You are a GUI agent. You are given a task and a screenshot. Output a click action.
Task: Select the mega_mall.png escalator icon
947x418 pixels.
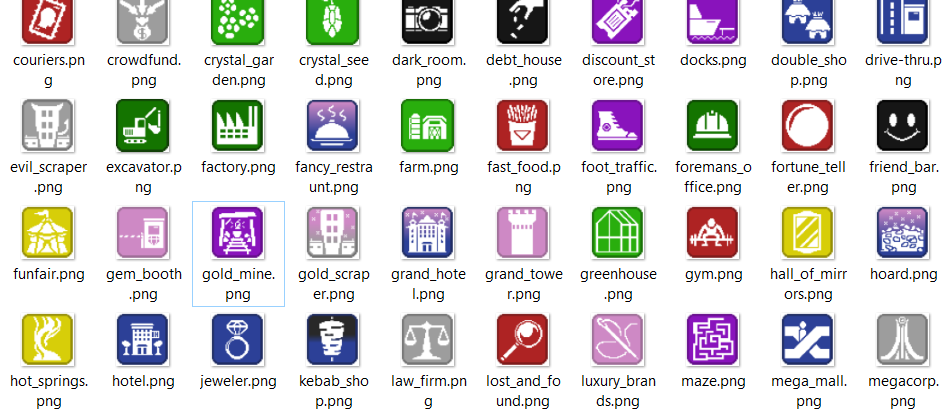[x=808, y=339]
